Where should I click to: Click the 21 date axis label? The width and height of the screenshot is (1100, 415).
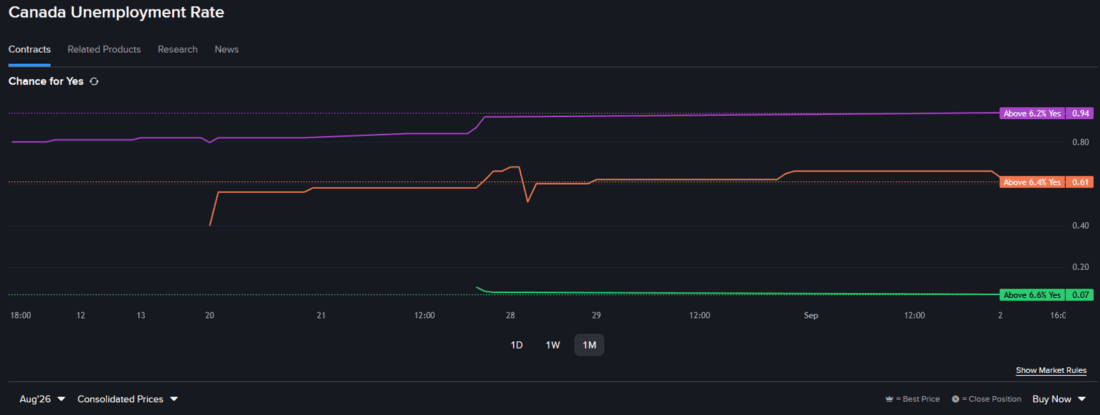point(321,316)
